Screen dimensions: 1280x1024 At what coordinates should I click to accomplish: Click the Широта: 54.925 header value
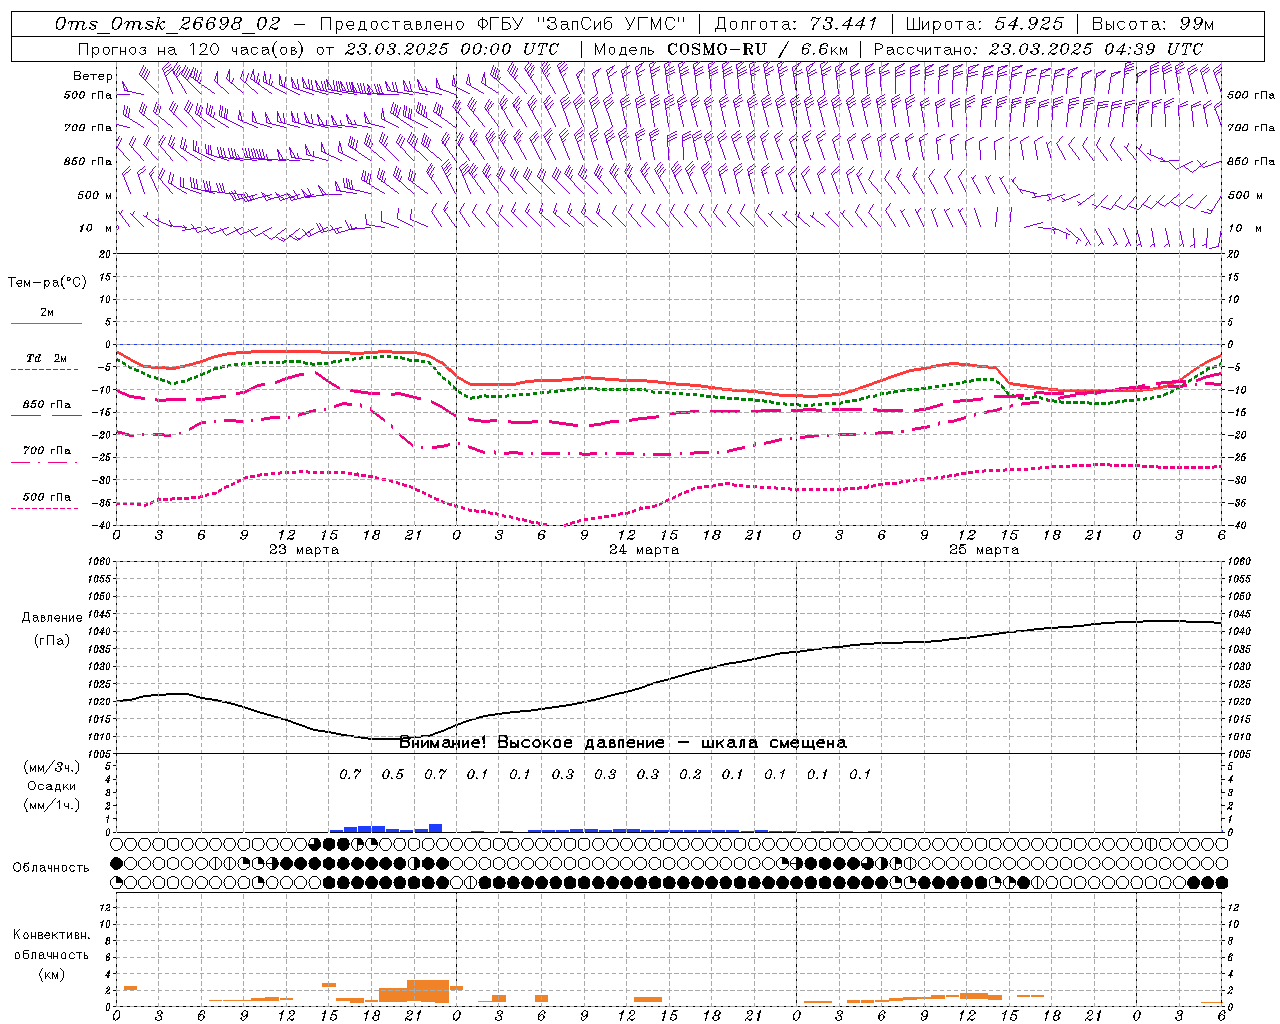tap(985, 24)
